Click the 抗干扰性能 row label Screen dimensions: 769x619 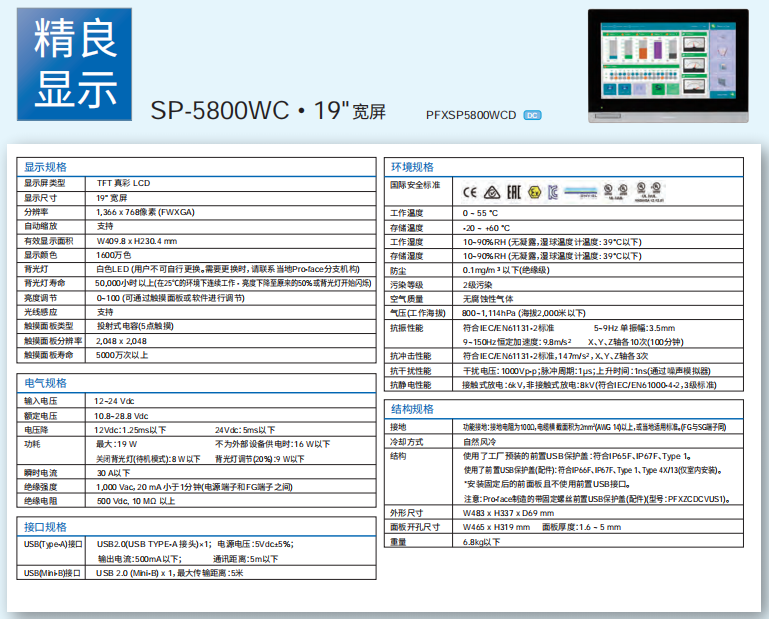click(410, 371)
